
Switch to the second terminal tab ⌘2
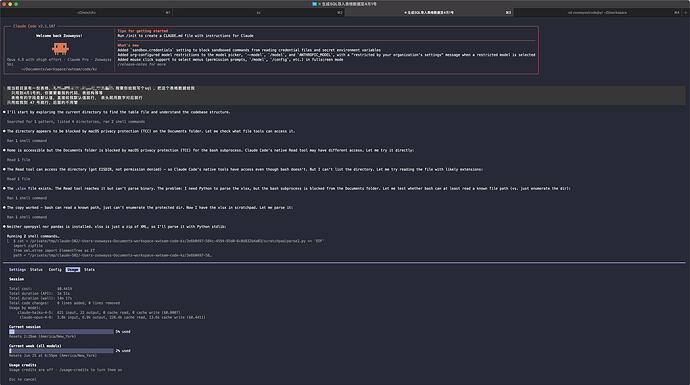pyautogui.click(x=259, y=12)
